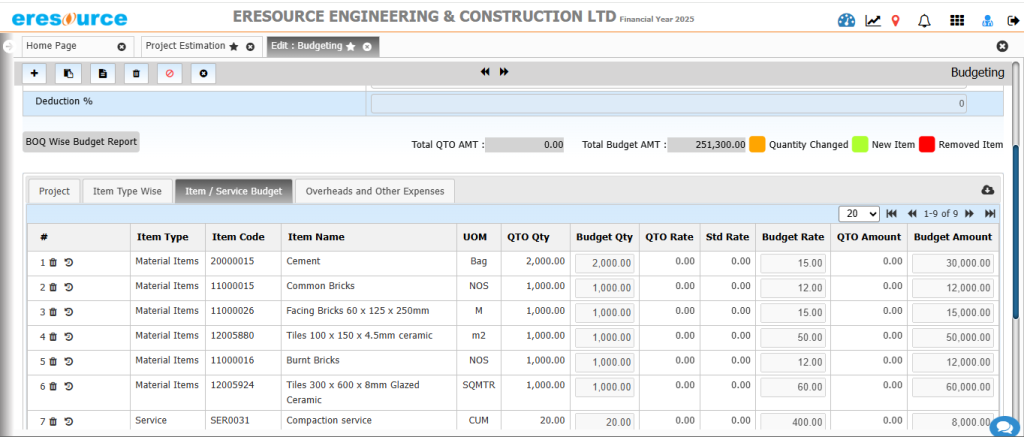This screenshot has height=437, width=1024.
Task: Delete the Cement row using trash icon
Action: pos(54,263)
